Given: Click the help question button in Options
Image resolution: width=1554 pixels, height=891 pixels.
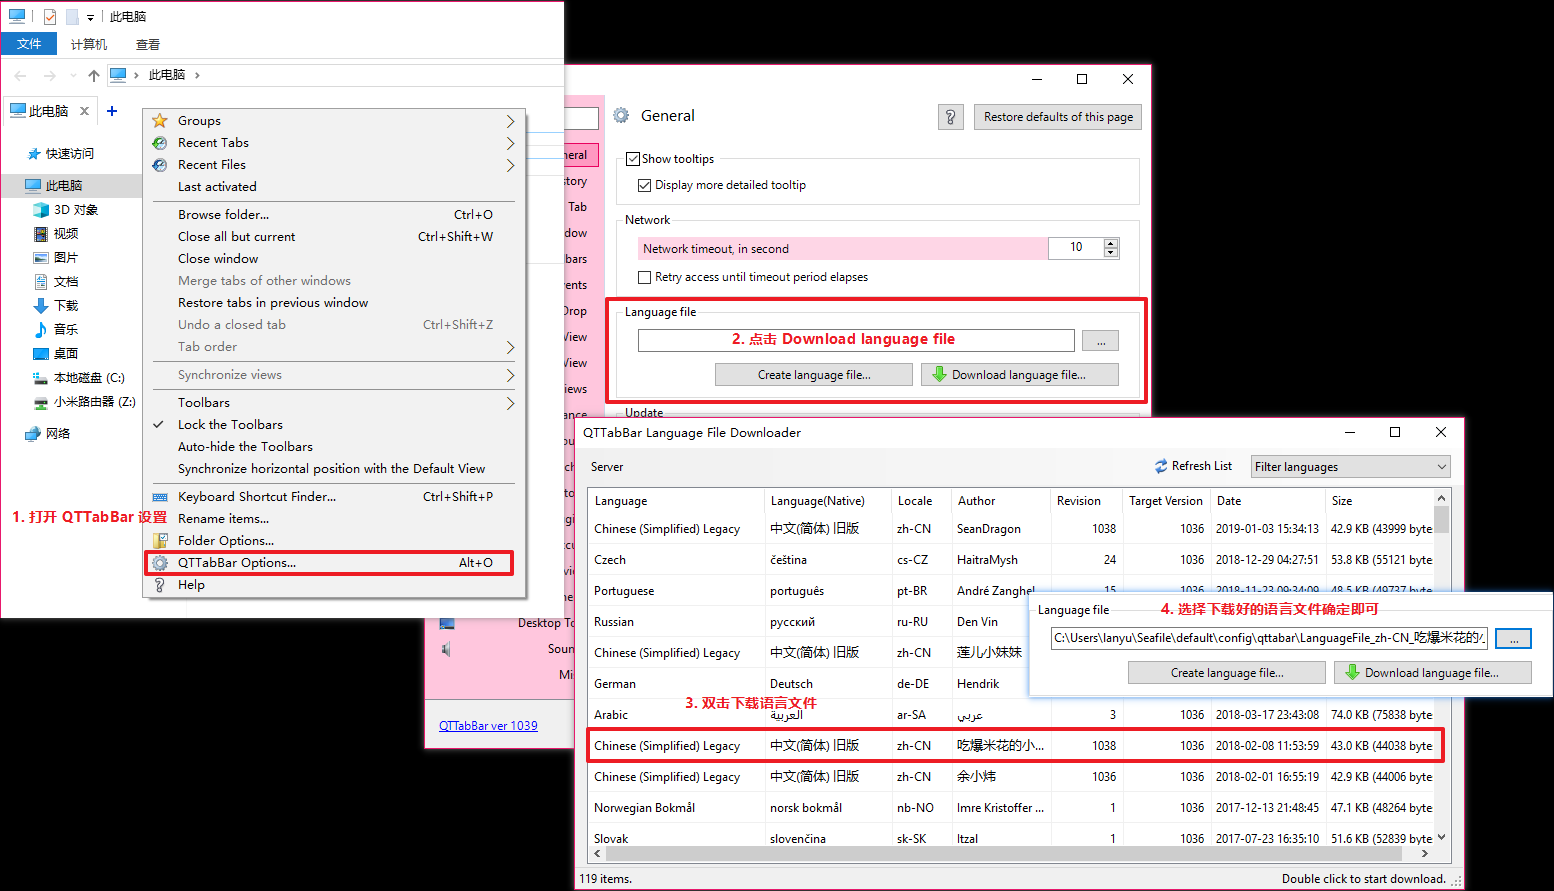Looking at the screenshot, I should [x=951, y=117].
